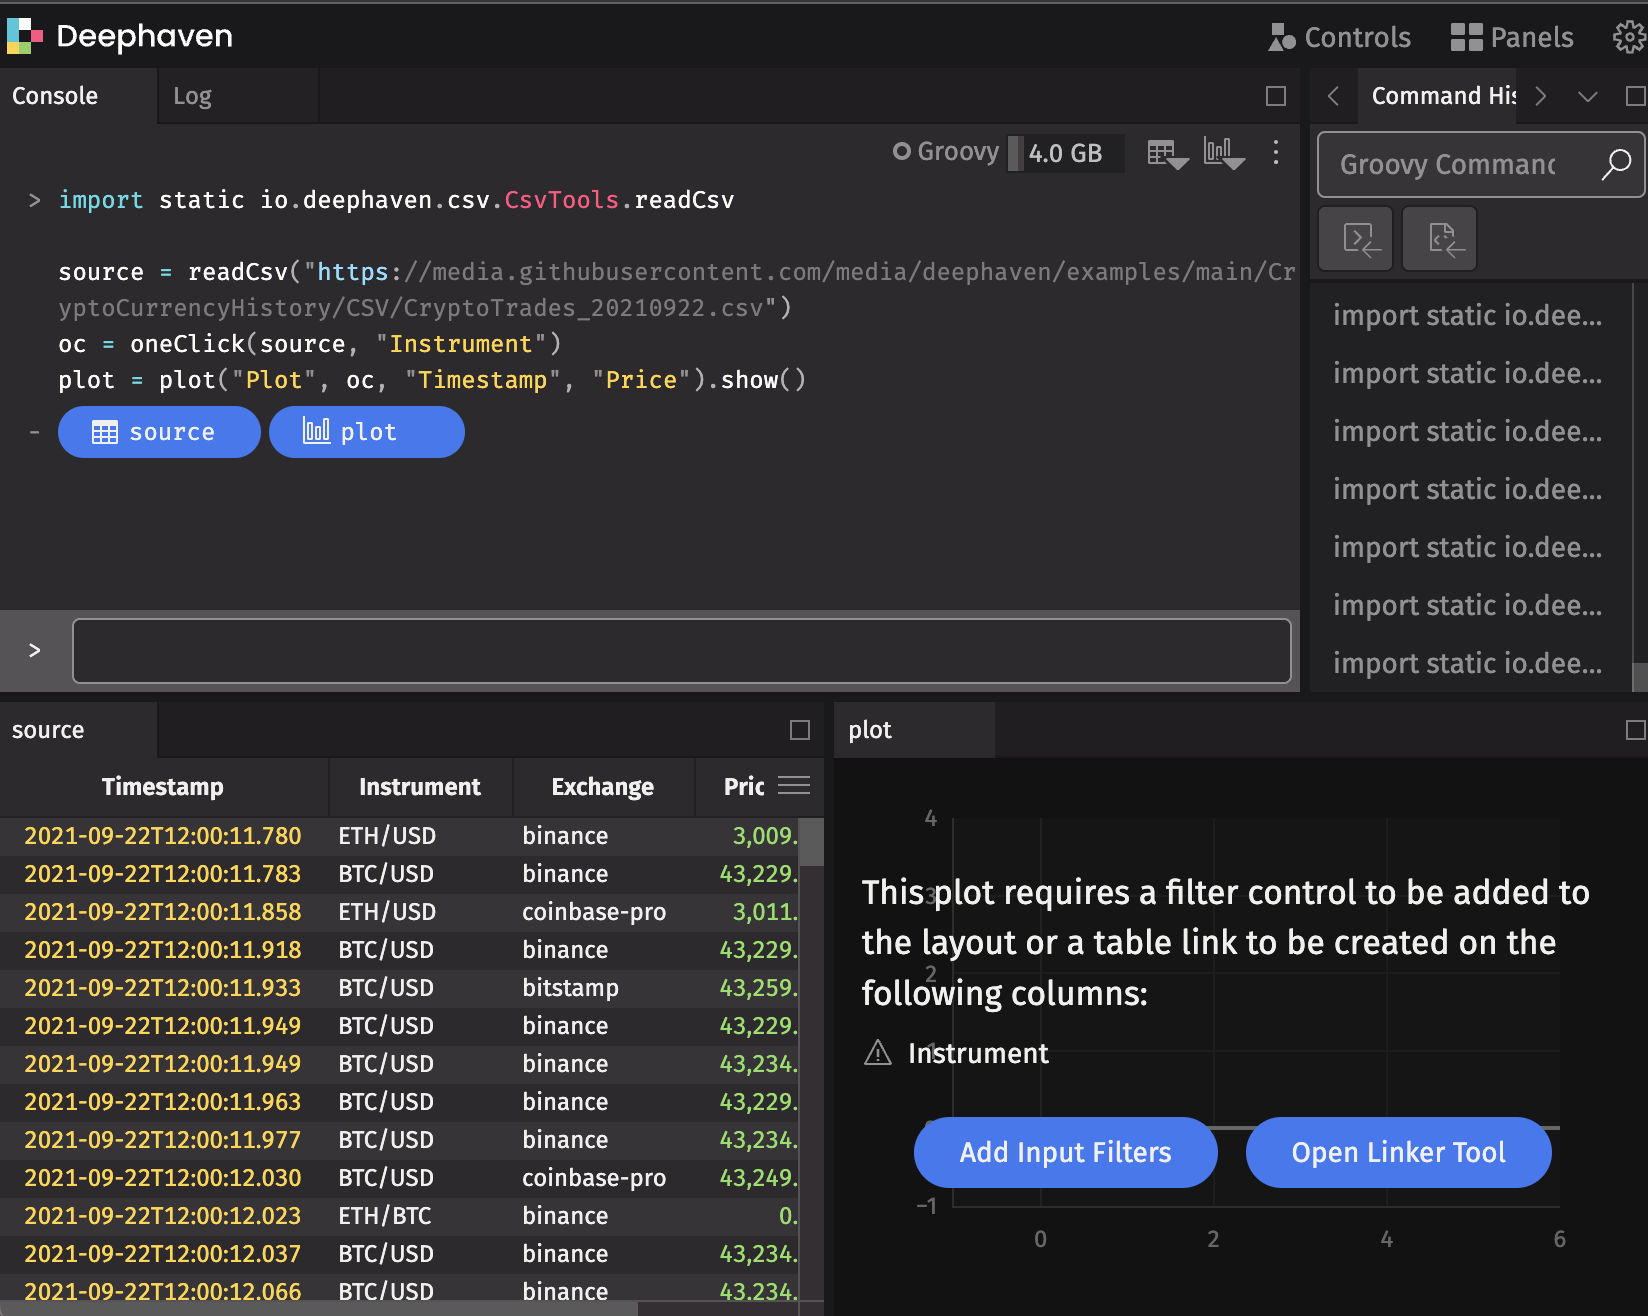This screenshot has height=1316, width=1648.
Task: Open the Controls menu in the top bar
Action: (x=1340, y=37)
